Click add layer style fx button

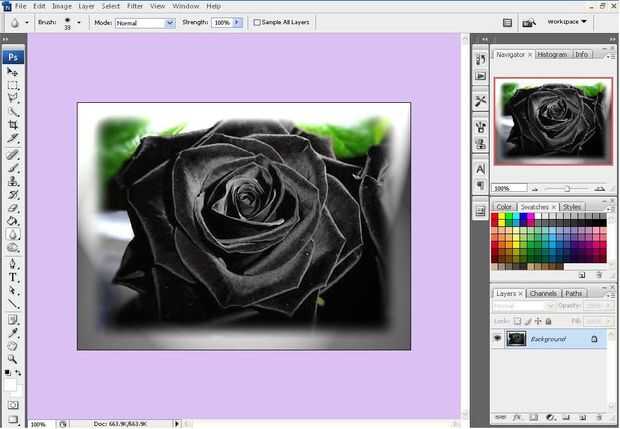517,418
